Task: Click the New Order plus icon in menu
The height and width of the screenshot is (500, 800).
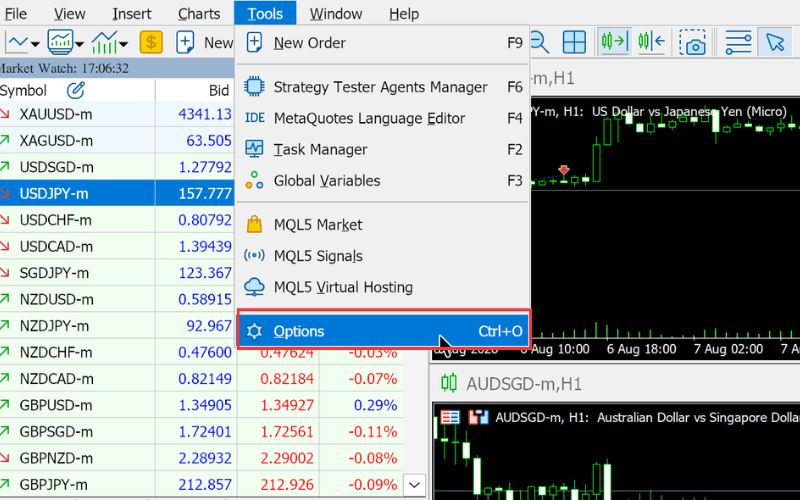Action: 254,42
